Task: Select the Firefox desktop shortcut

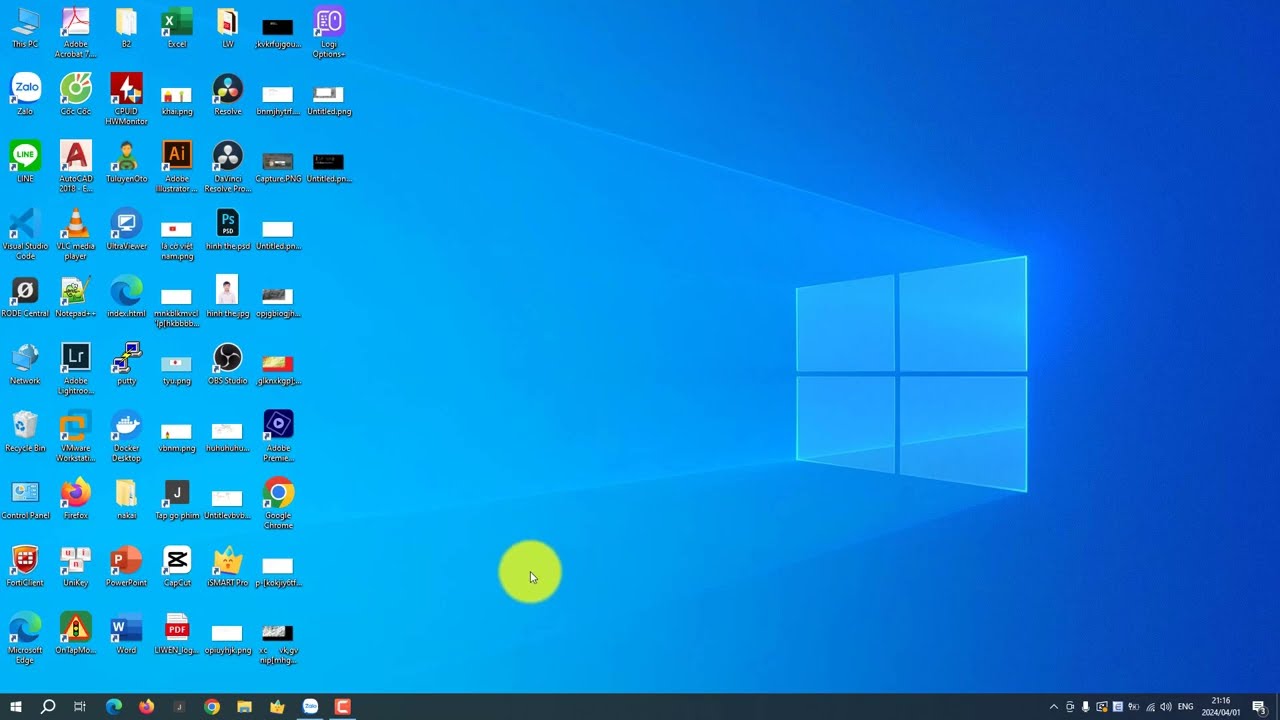Action: click(x=76, y=499)
